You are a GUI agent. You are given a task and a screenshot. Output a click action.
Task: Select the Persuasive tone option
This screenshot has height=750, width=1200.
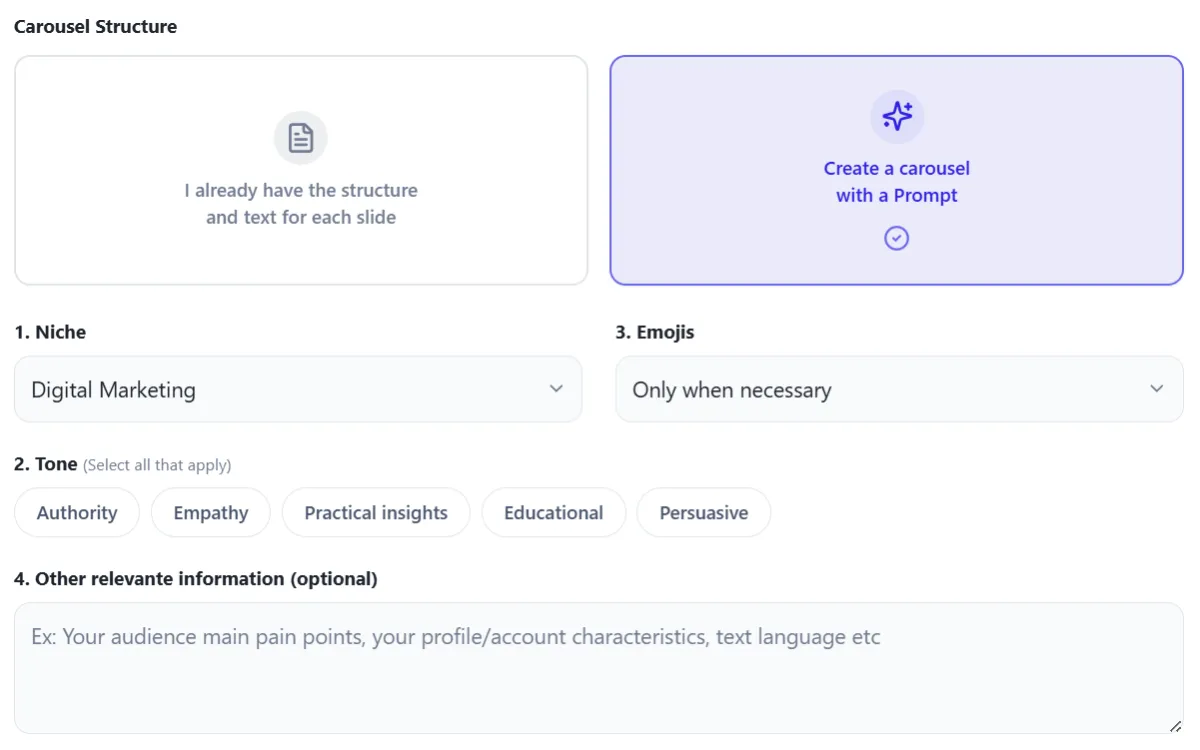click(x=704, y=513)
